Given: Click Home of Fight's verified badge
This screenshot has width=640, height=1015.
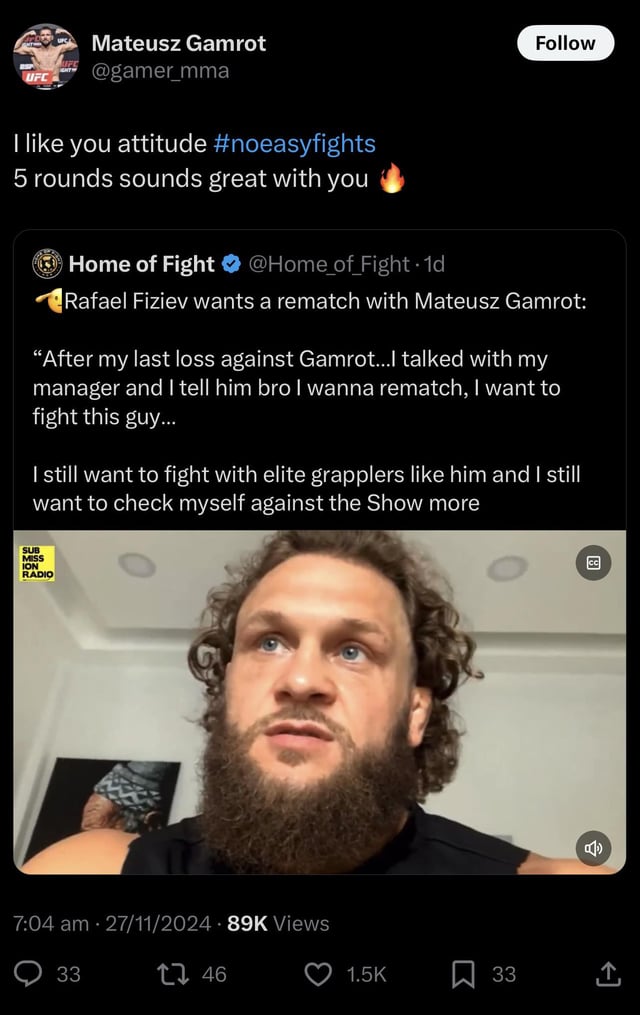Looking at the screenshot, I should coord(230,264).
